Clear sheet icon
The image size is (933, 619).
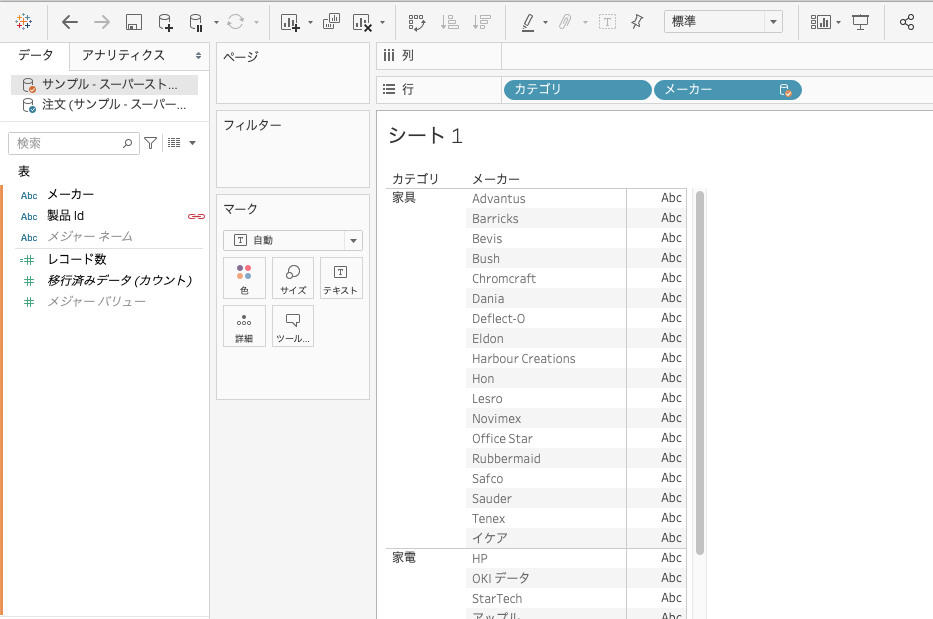pos(362,22)
